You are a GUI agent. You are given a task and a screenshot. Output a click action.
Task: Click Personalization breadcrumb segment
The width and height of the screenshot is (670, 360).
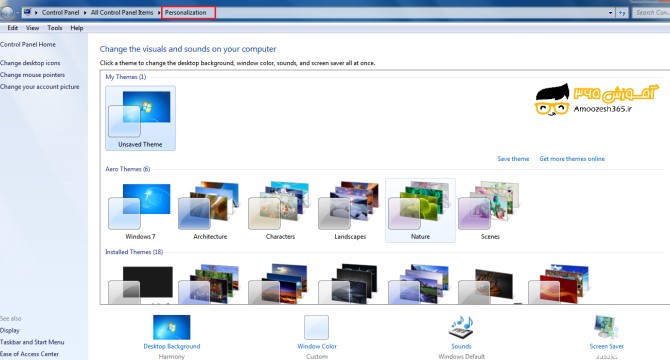185,12
